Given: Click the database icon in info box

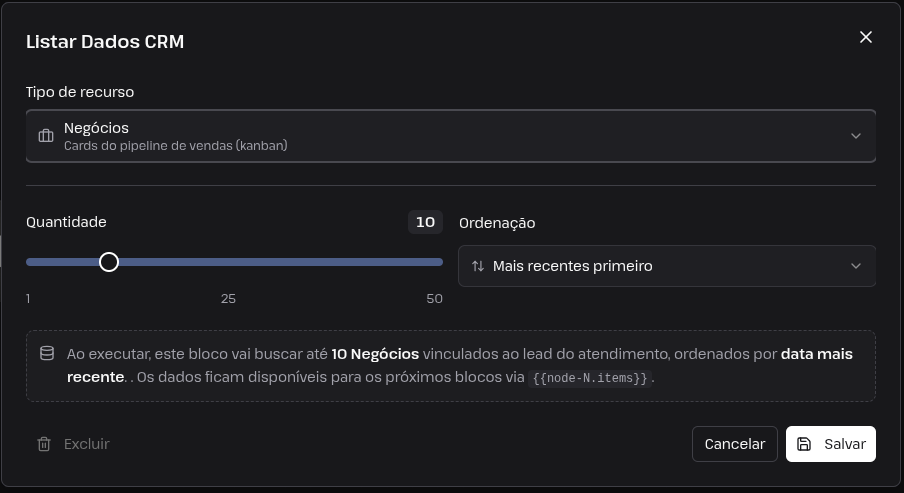Looking at the screenshot, I should click(47, 353).
